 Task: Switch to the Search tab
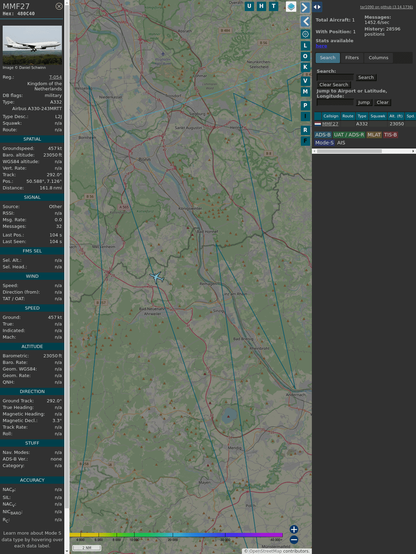pos(328,58)
